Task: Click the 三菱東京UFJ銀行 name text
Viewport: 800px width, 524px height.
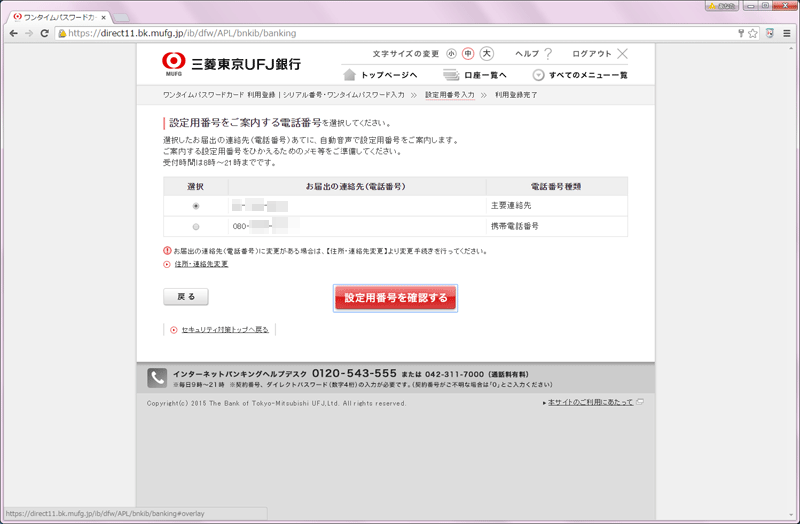Action: tap(246, 64)
